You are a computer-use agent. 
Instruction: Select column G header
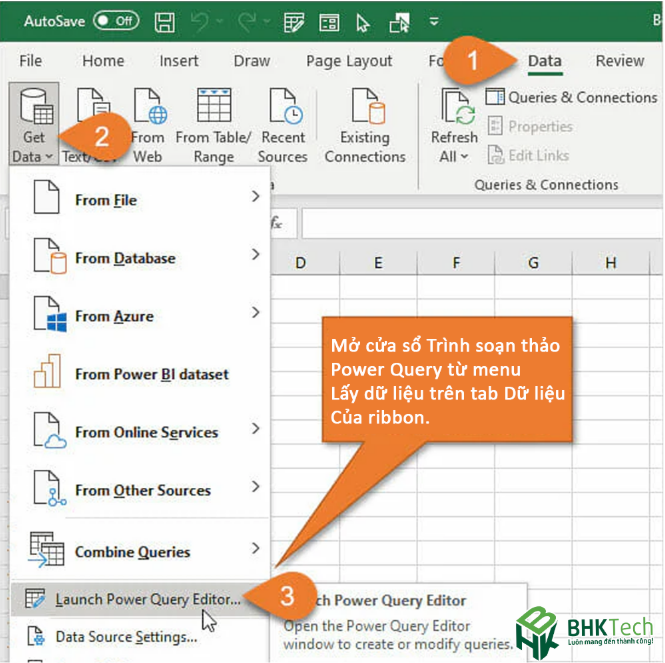(x=534, y=263)
